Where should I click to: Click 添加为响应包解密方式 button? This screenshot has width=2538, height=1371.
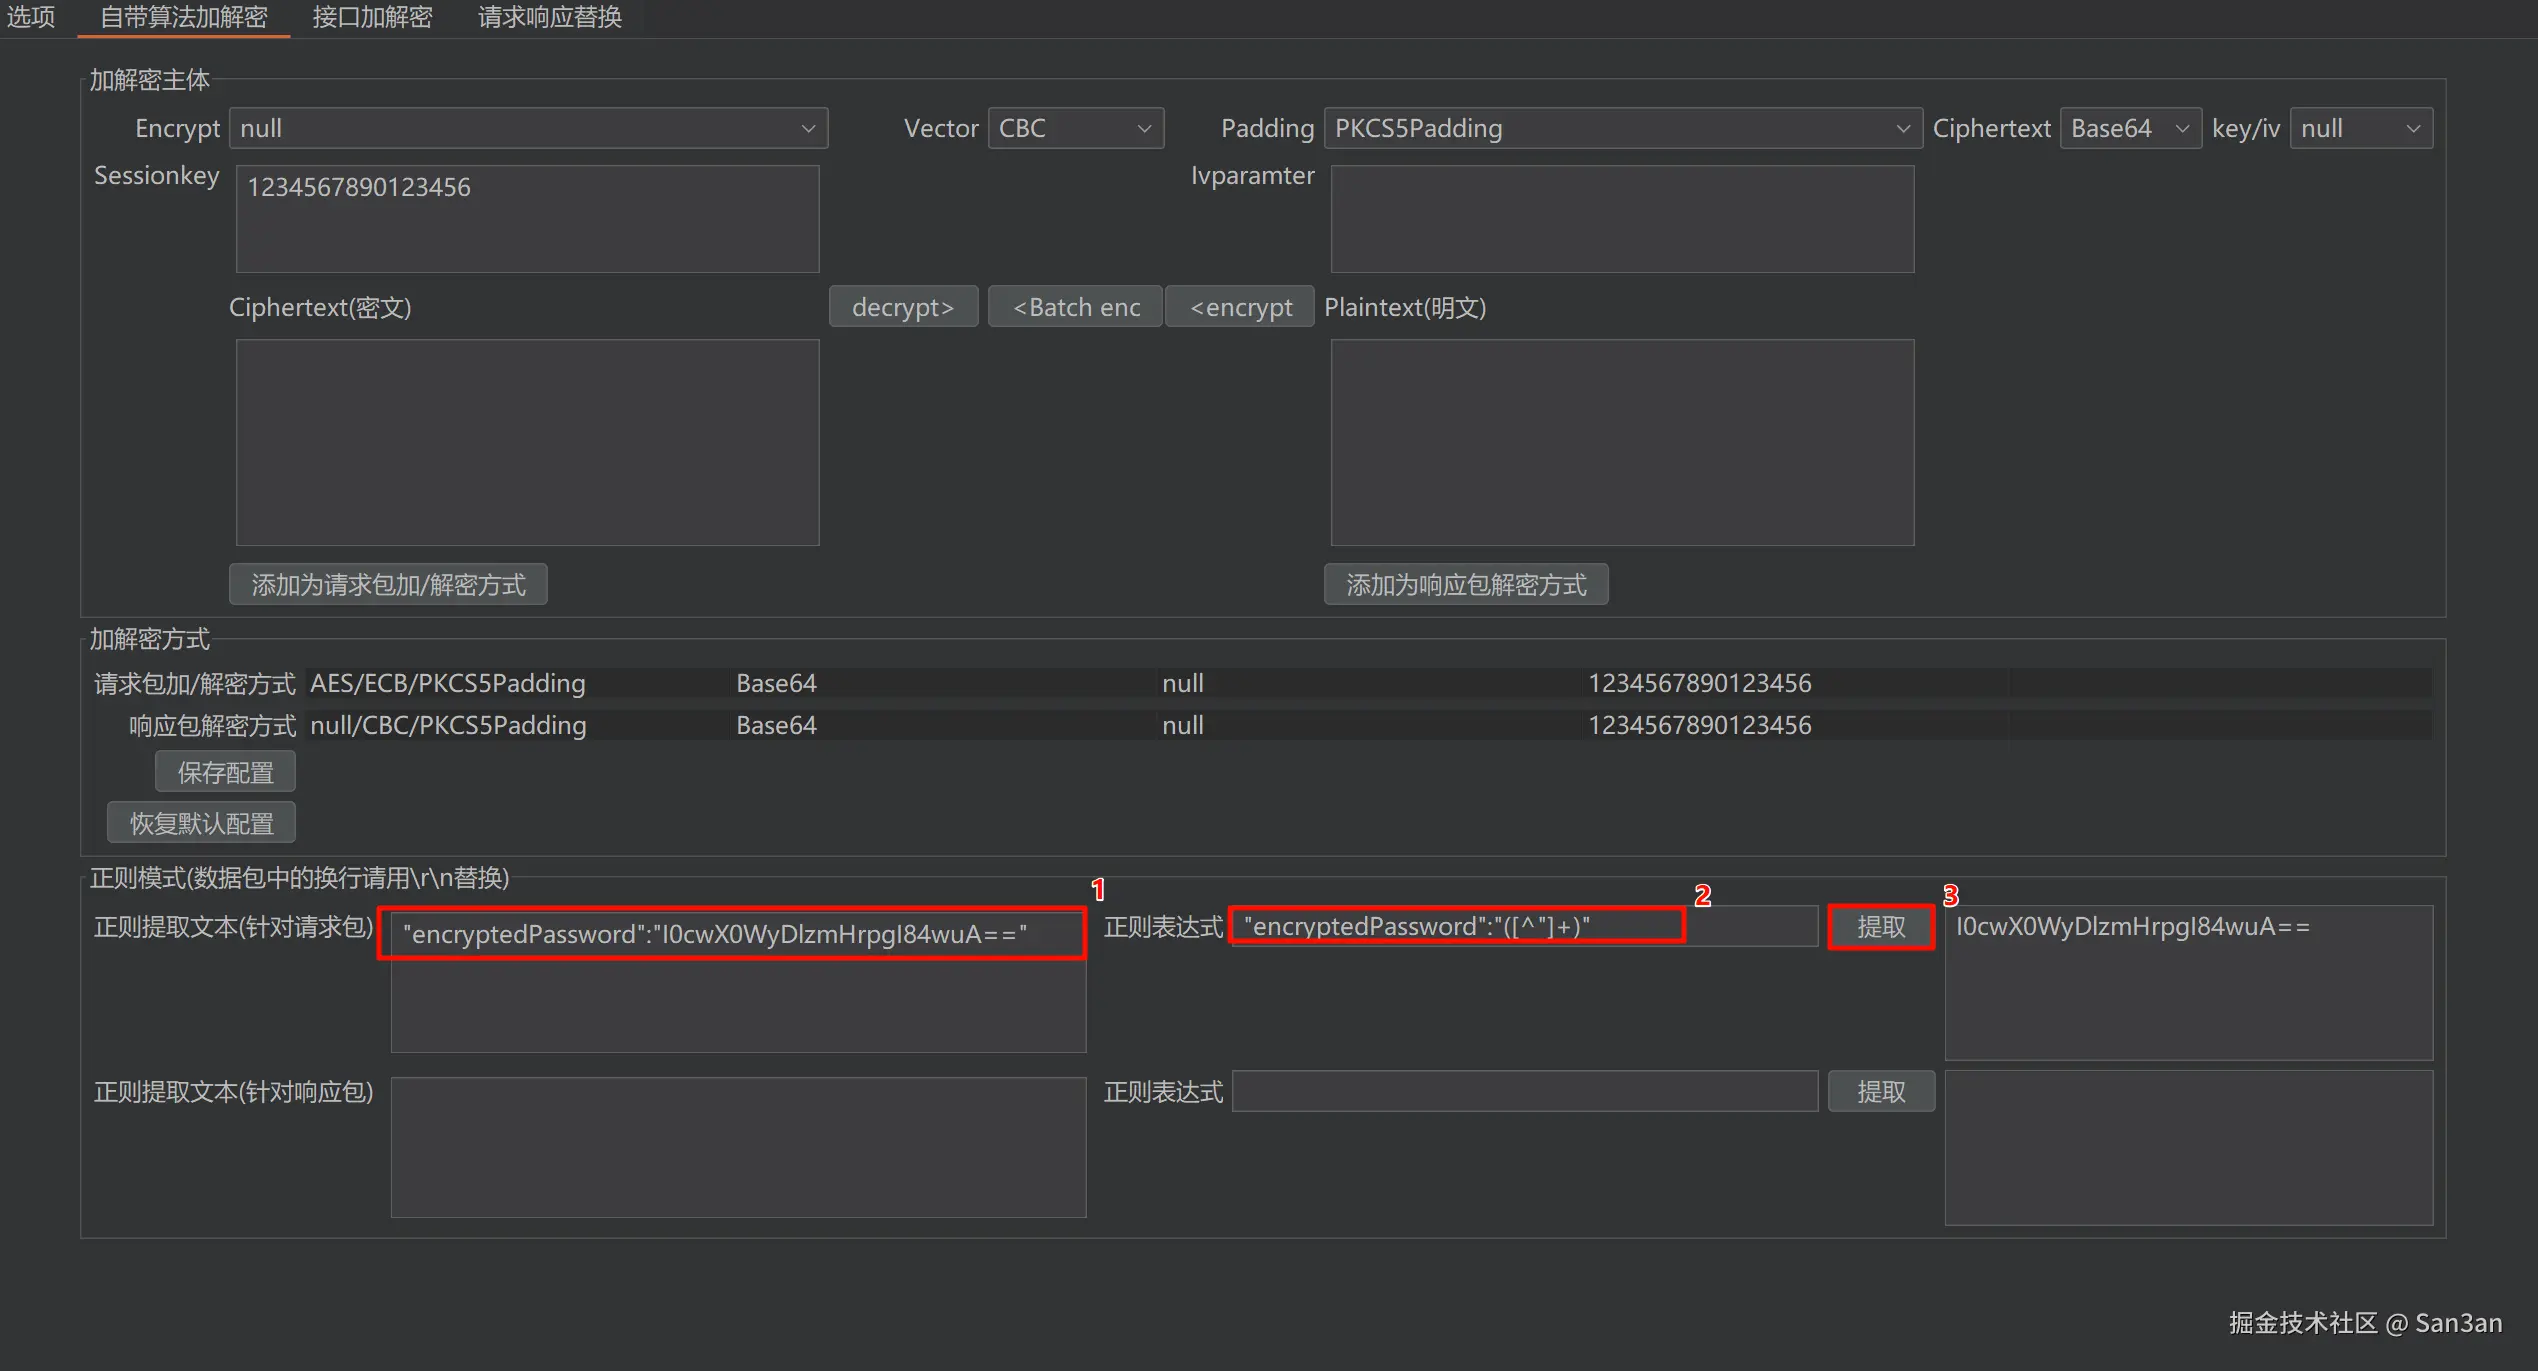(x=1465, y=584)
